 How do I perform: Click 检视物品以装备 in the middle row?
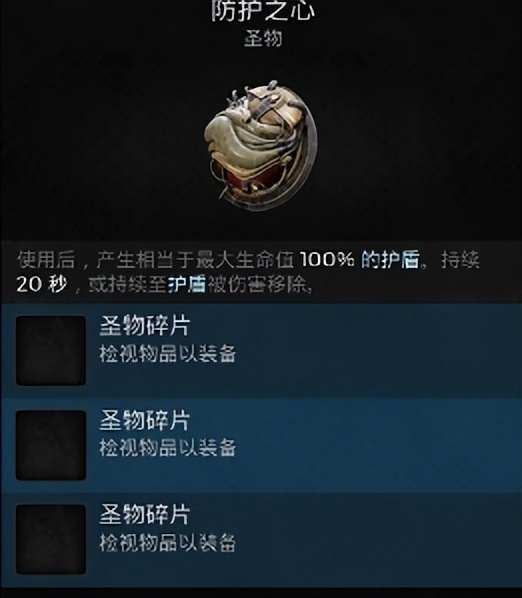coord(167,447)
